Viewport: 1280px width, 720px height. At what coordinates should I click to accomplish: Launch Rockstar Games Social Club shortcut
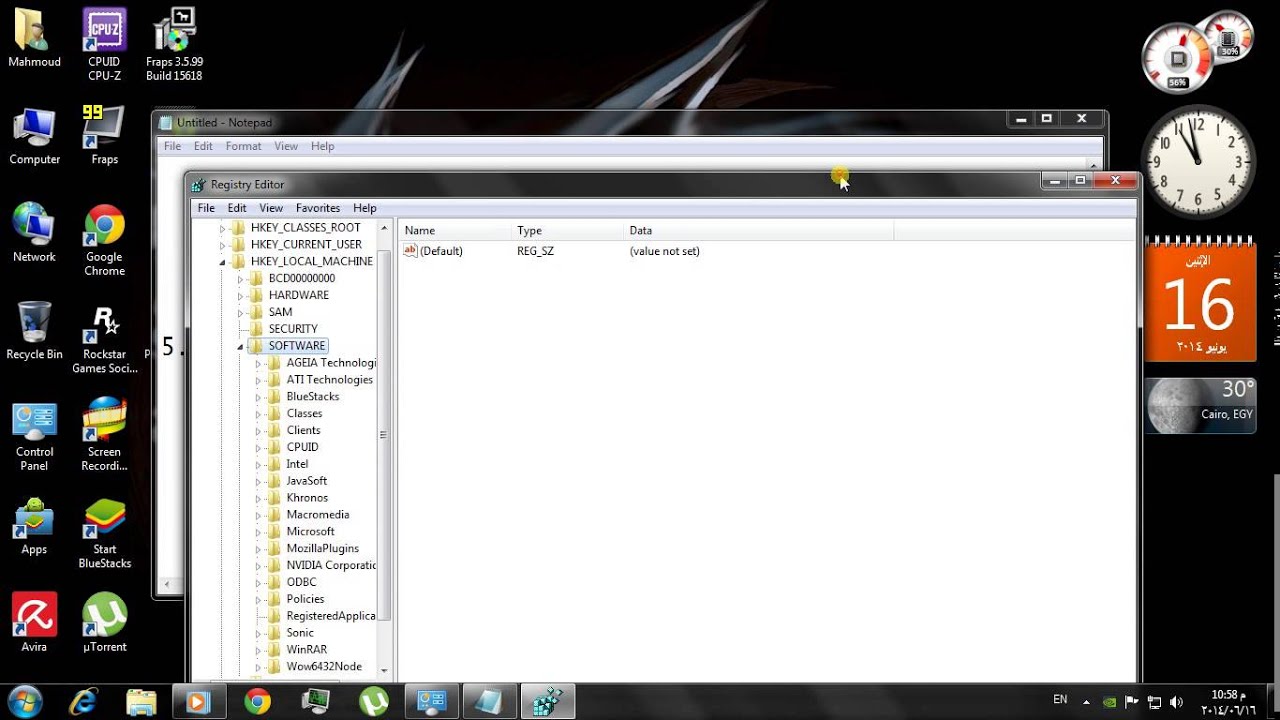104,340
